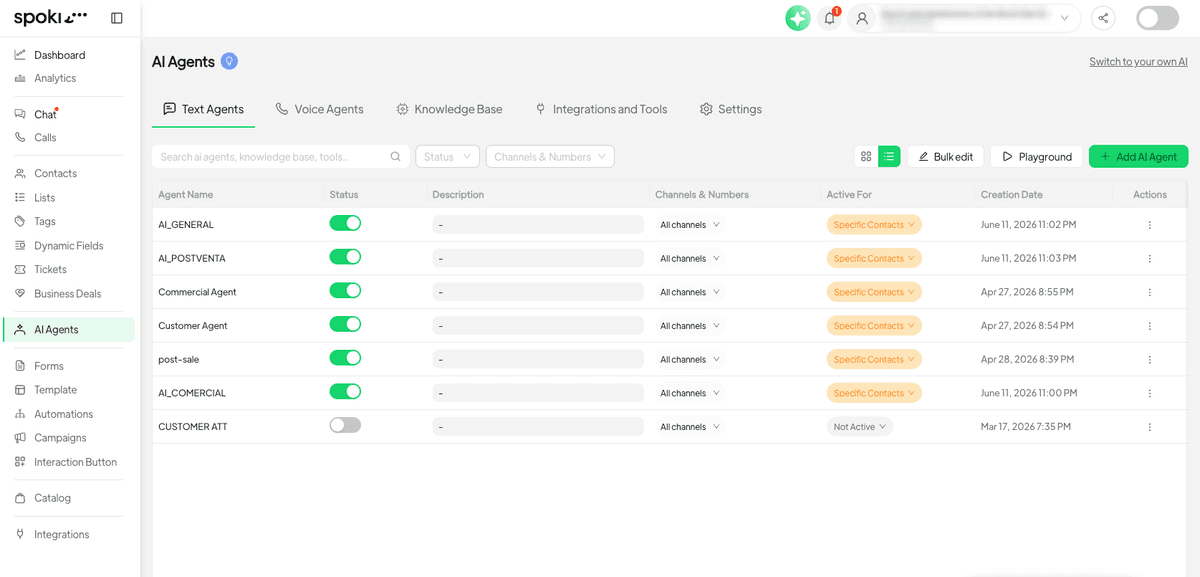Screen dimensions: 1200x577
Task: Open Dynamic Fields in sidebar
Action: 68,246
